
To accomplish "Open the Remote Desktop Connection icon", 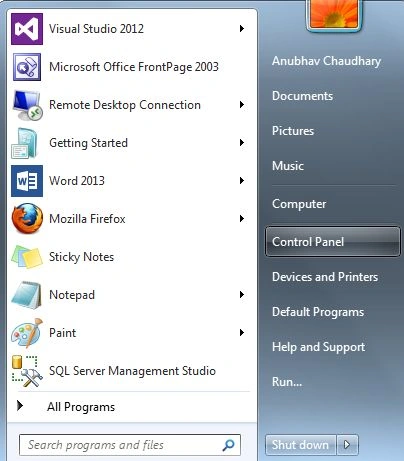I will pyautogui.click(x=27, y=105).
